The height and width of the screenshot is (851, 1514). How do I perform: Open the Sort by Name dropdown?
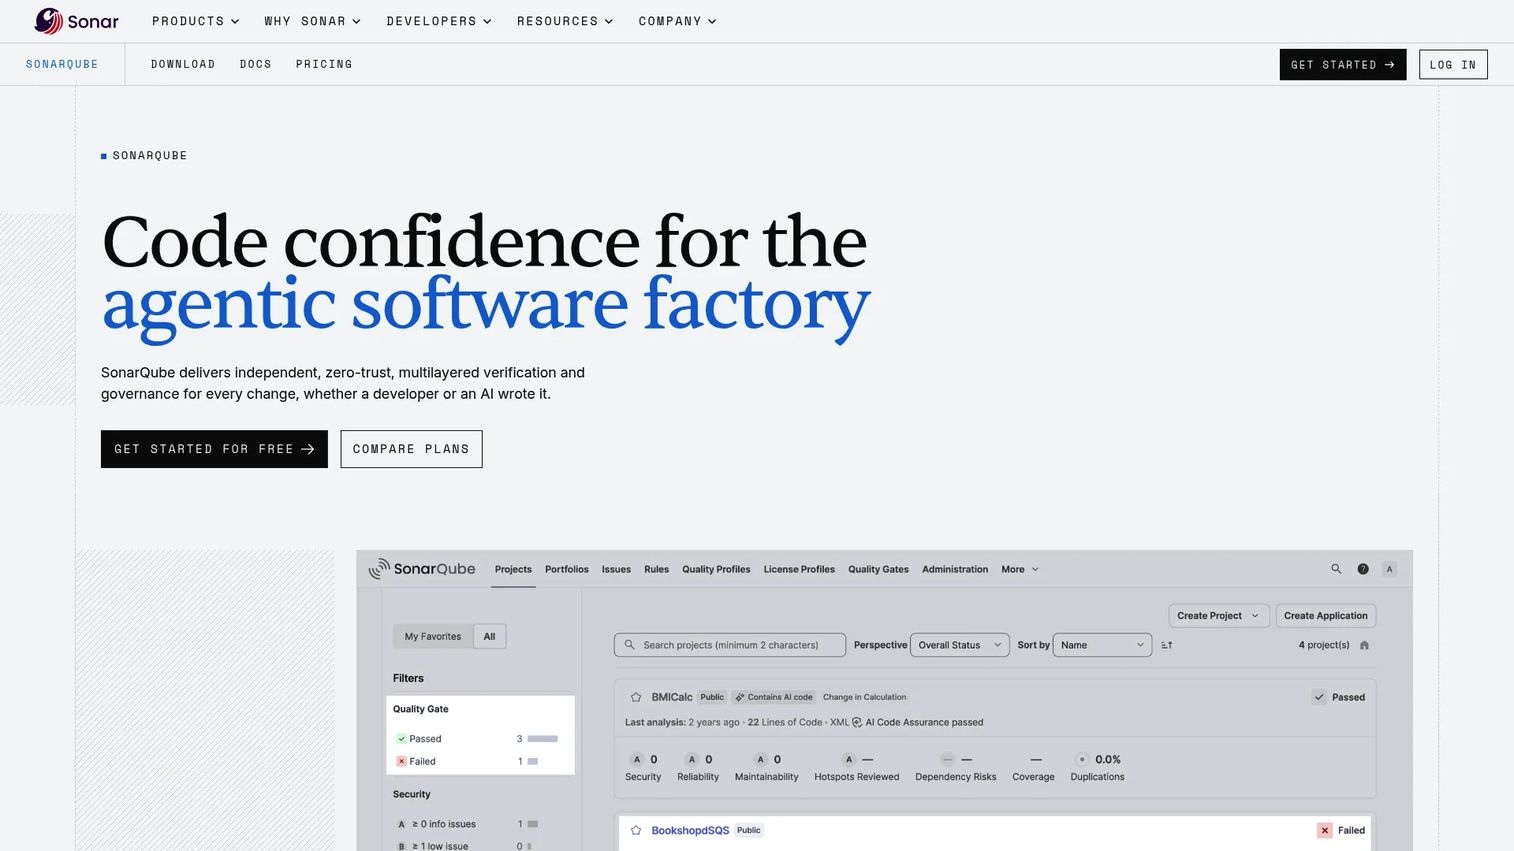pos(1102,645)
